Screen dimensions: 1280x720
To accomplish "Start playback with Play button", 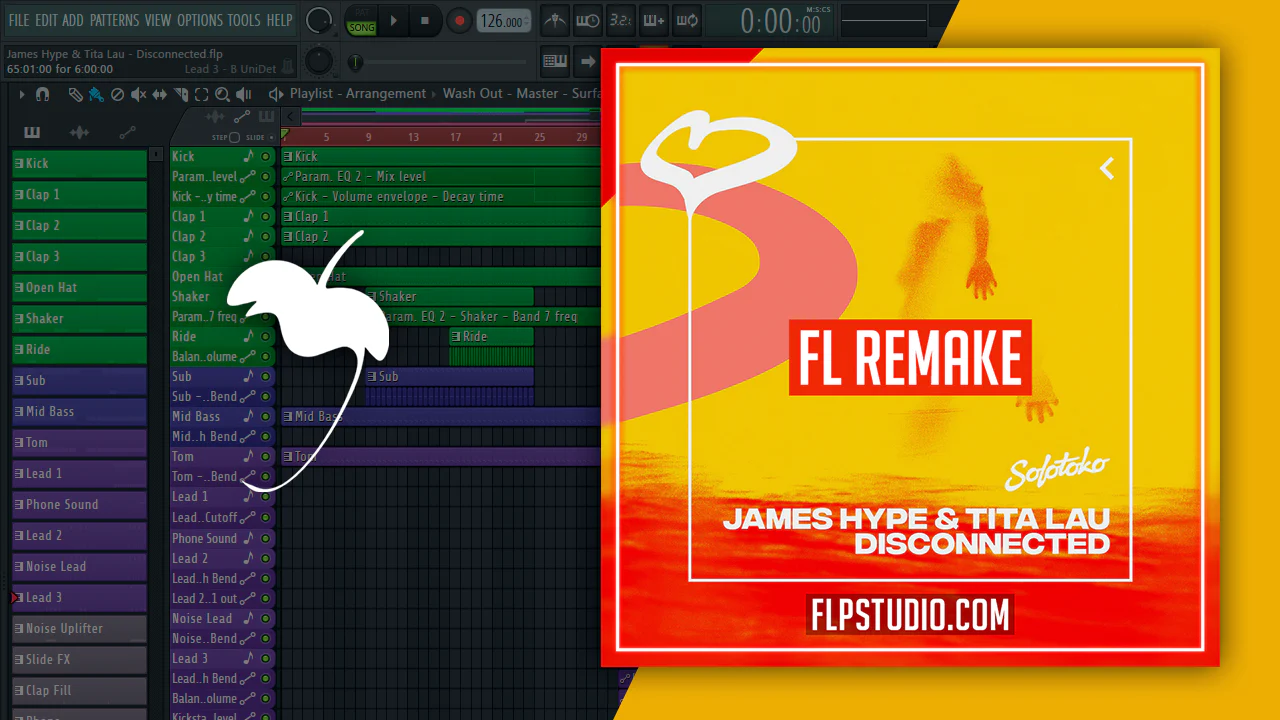I will [x=393, y=20].
